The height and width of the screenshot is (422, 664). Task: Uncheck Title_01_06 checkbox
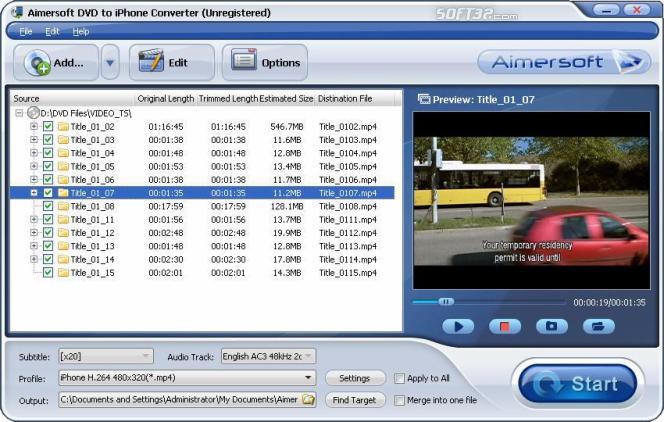48,179
